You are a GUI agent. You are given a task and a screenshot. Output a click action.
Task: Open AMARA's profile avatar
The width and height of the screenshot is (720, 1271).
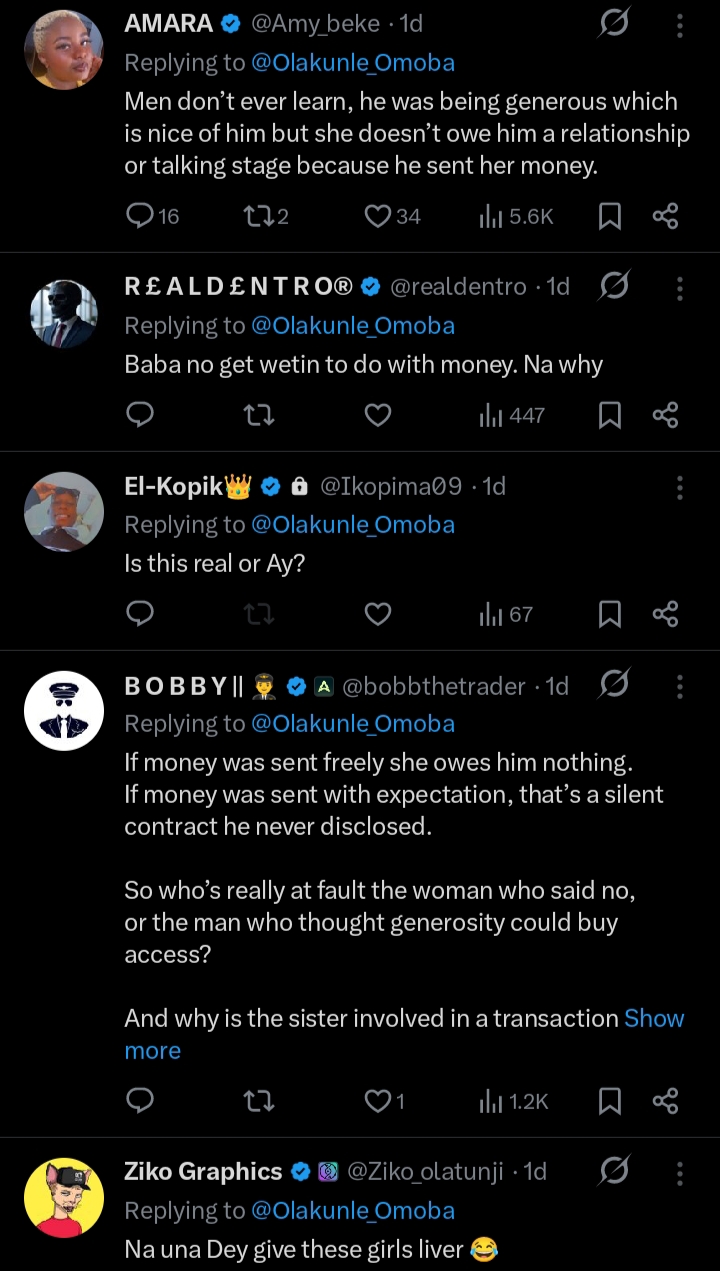pos(64,50)
